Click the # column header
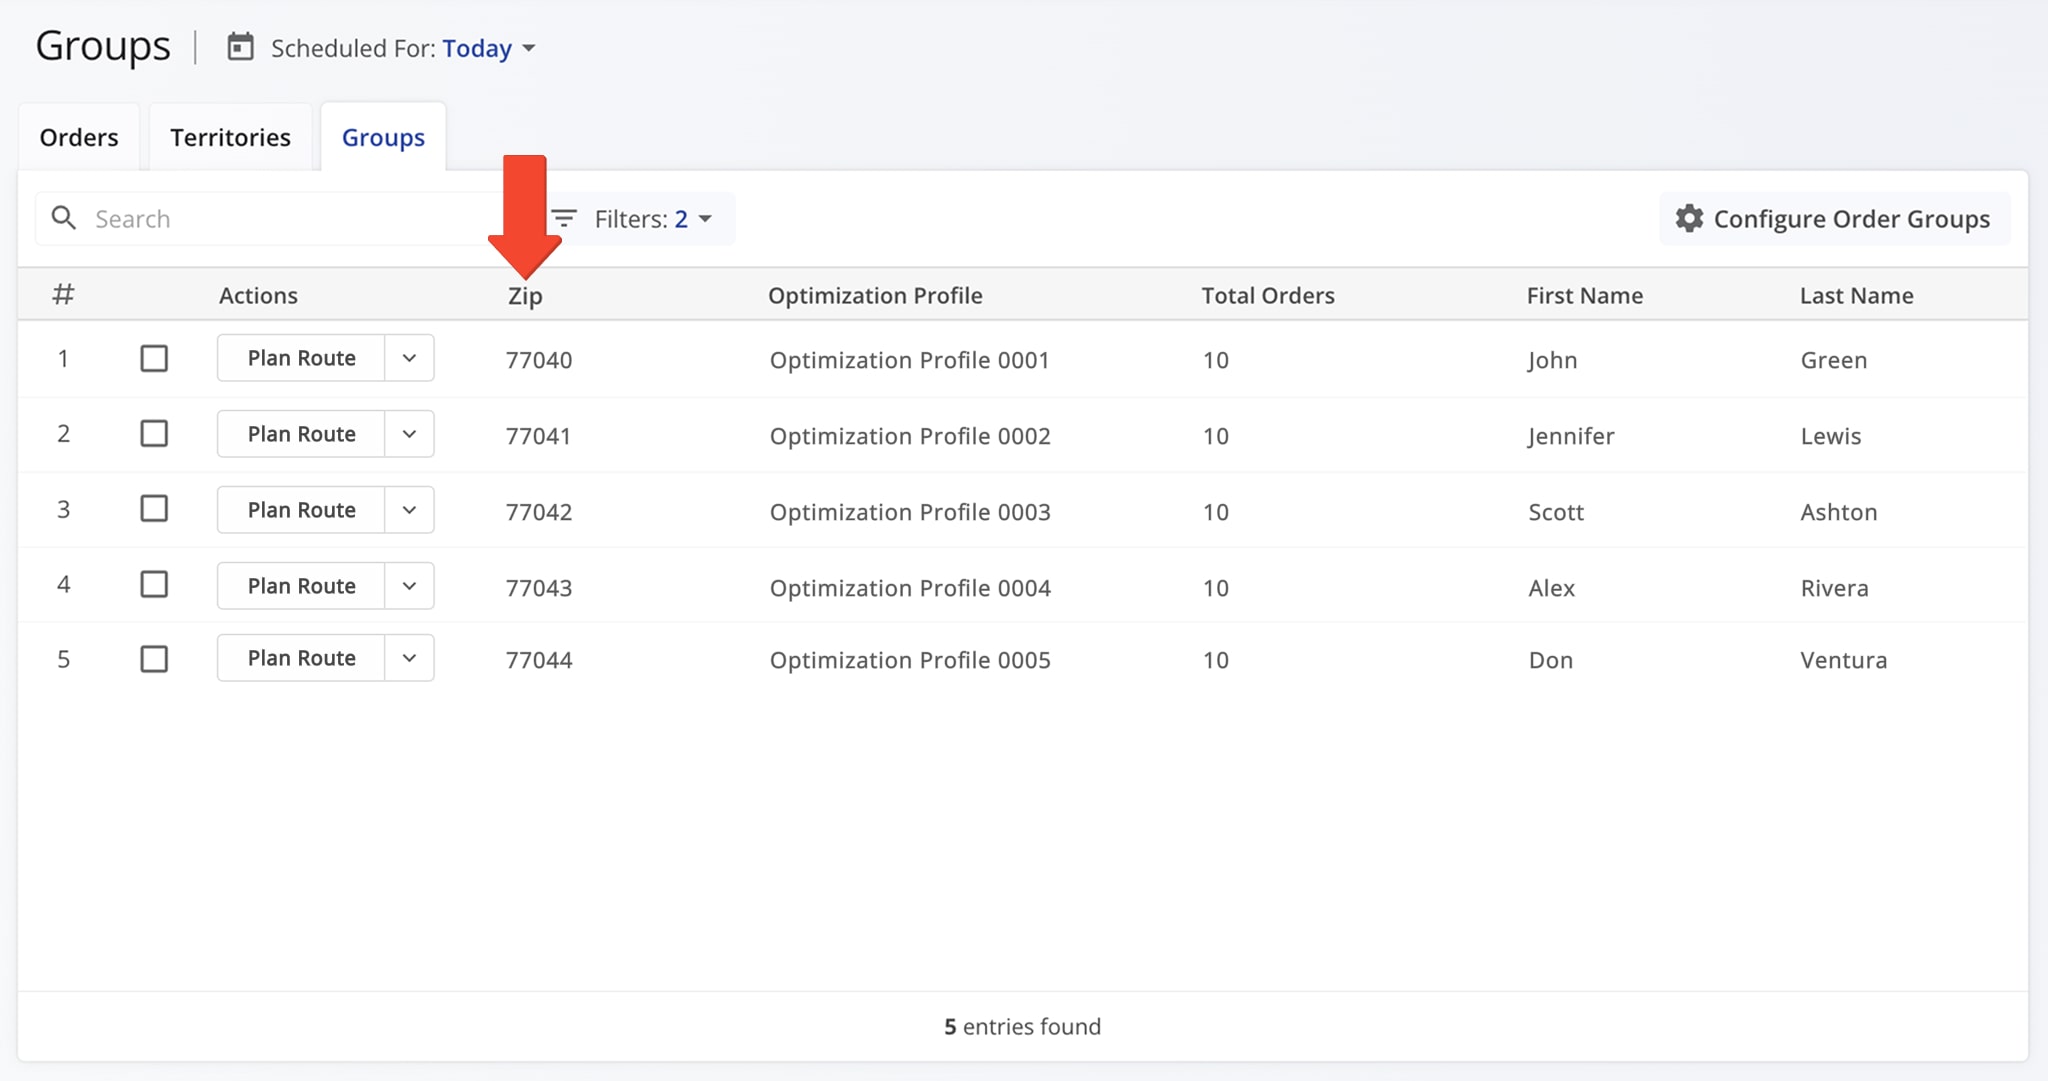2048x1081 pixels. [63, 294]
